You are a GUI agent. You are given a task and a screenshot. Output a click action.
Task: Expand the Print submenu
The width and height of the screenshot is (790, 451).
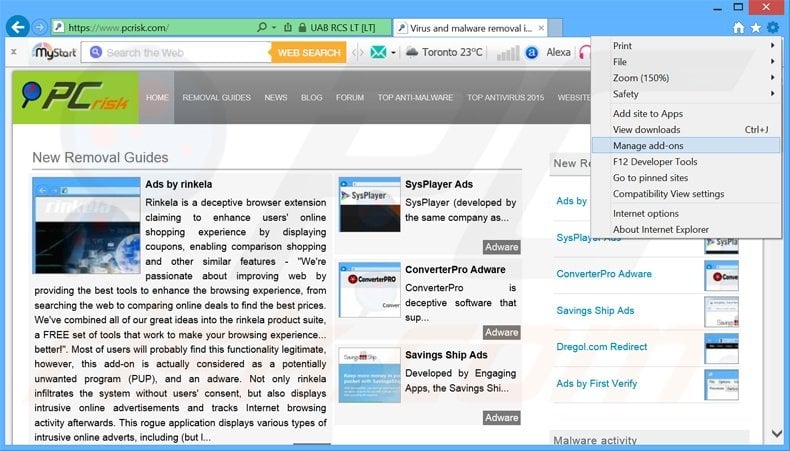[686, 46]
